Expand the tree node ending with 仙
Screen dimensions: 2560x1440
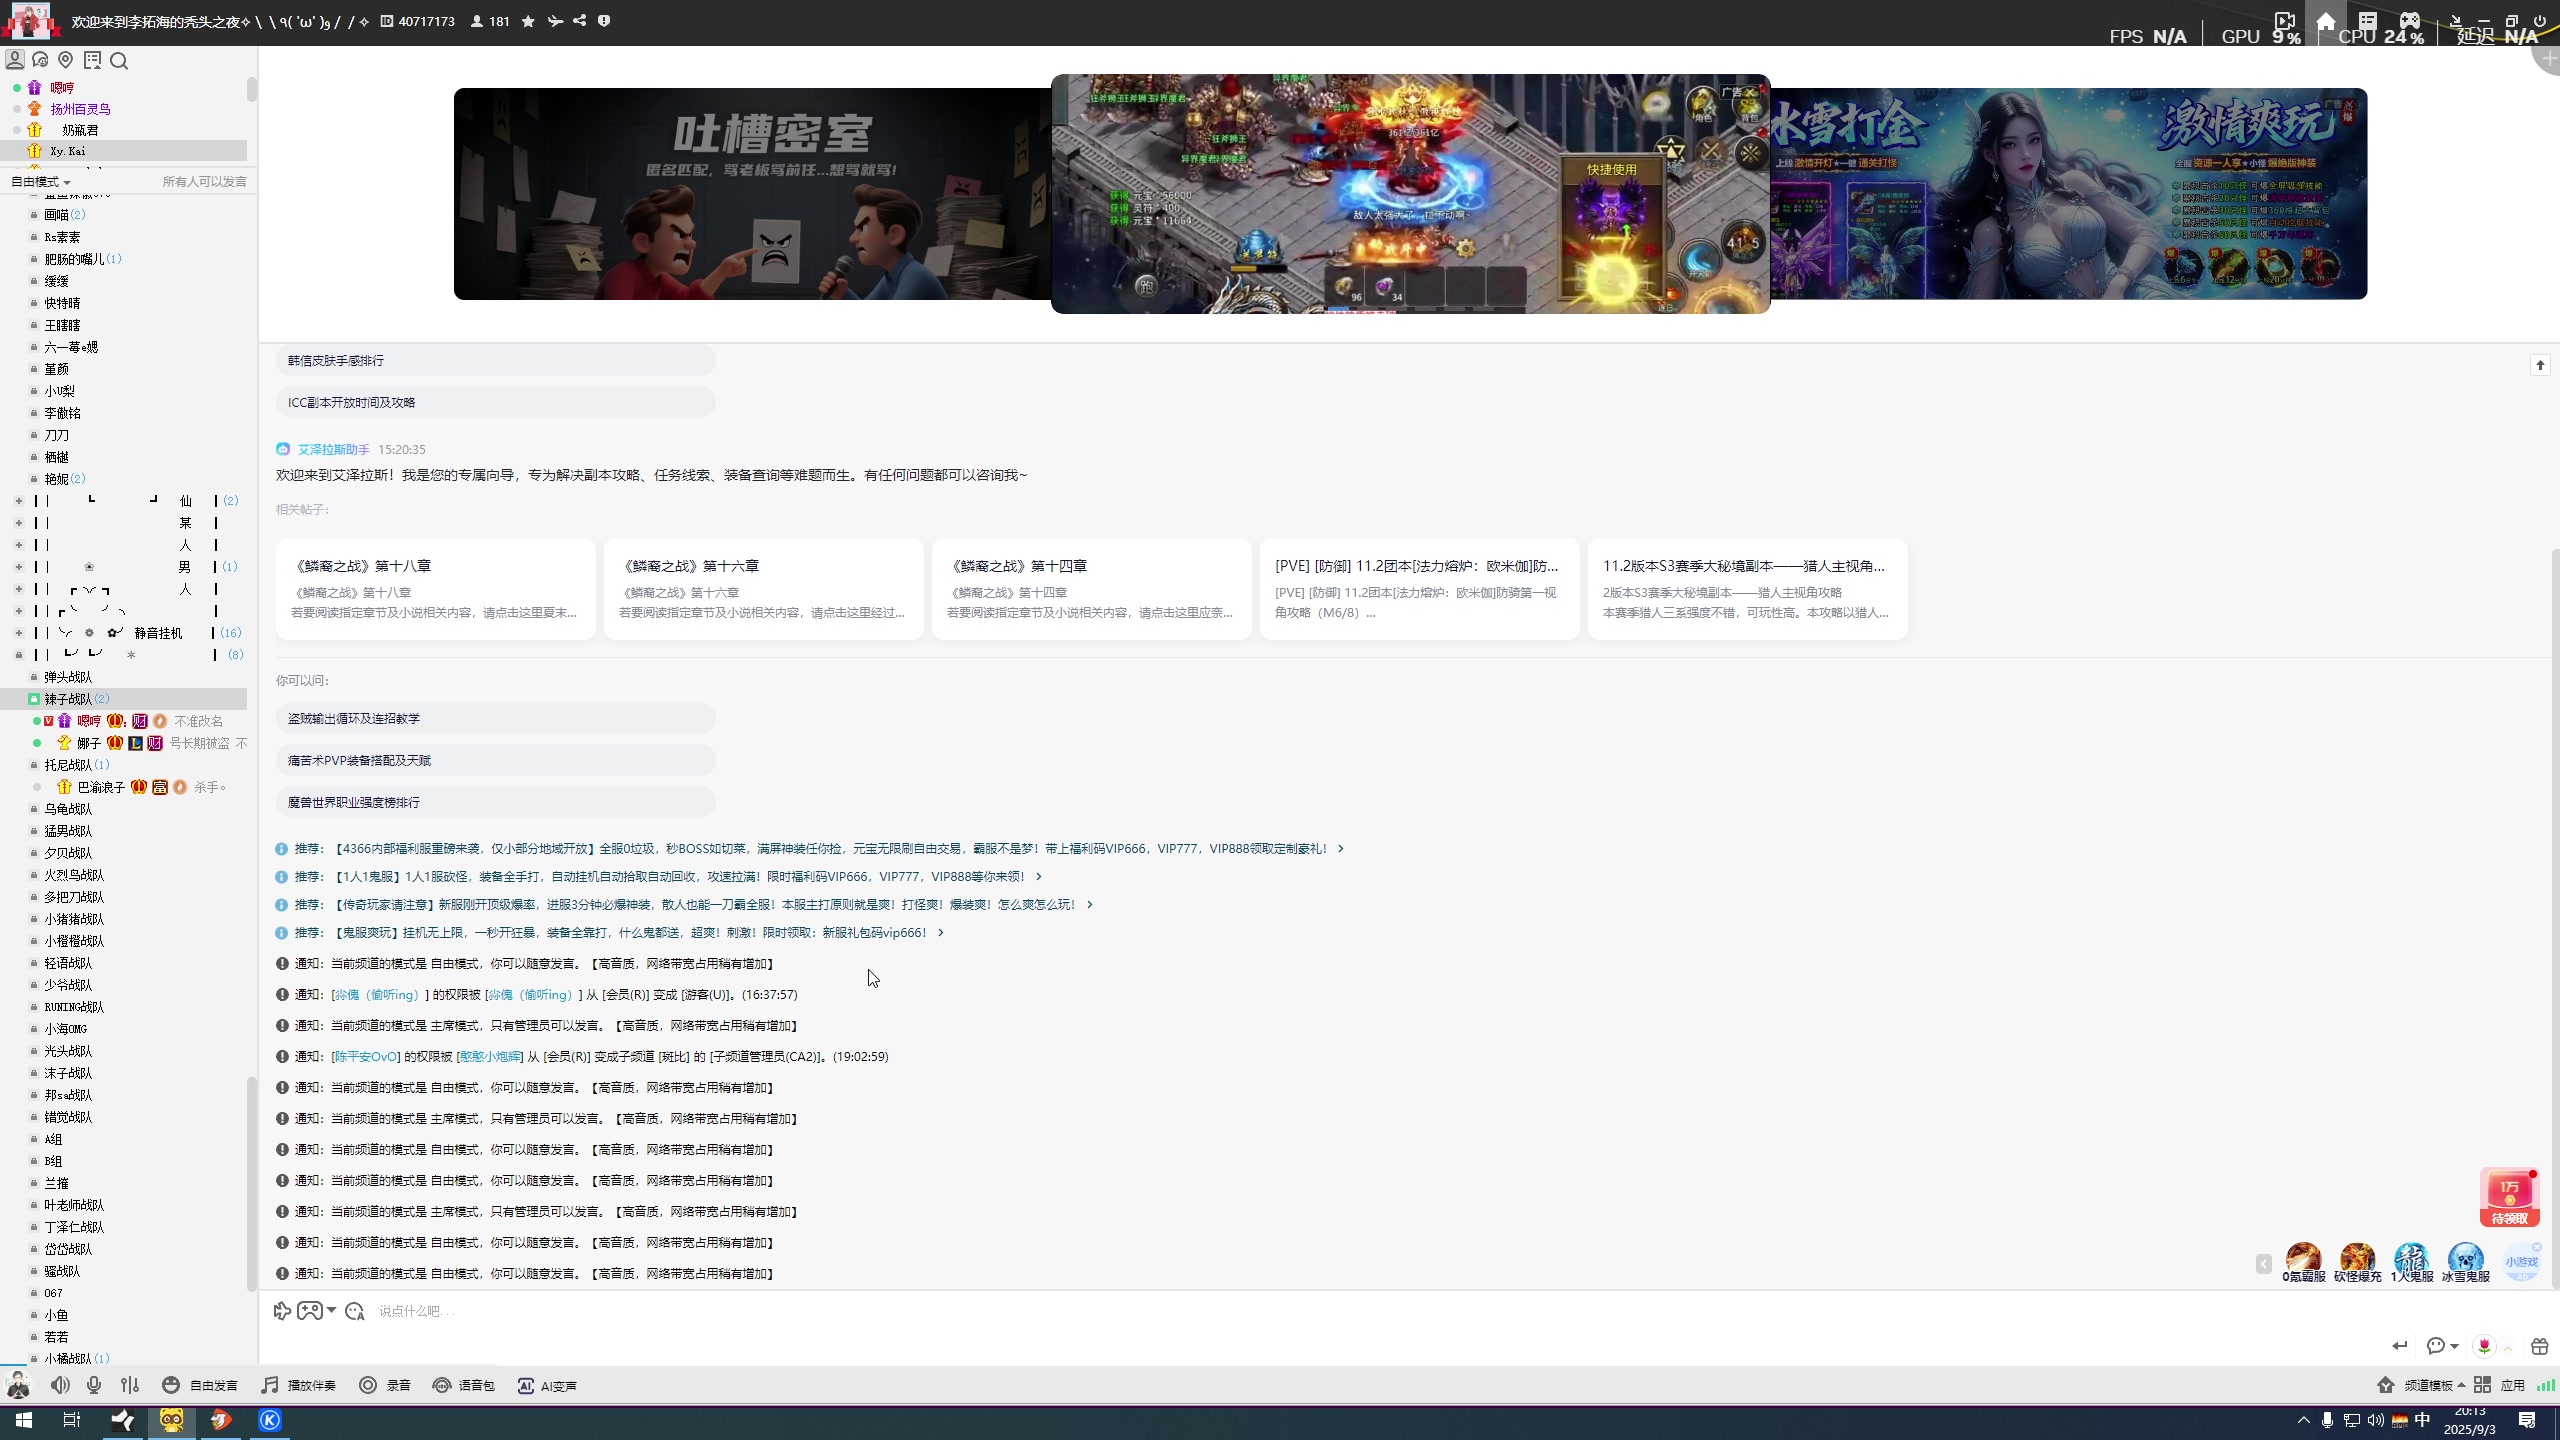[19, 501]
